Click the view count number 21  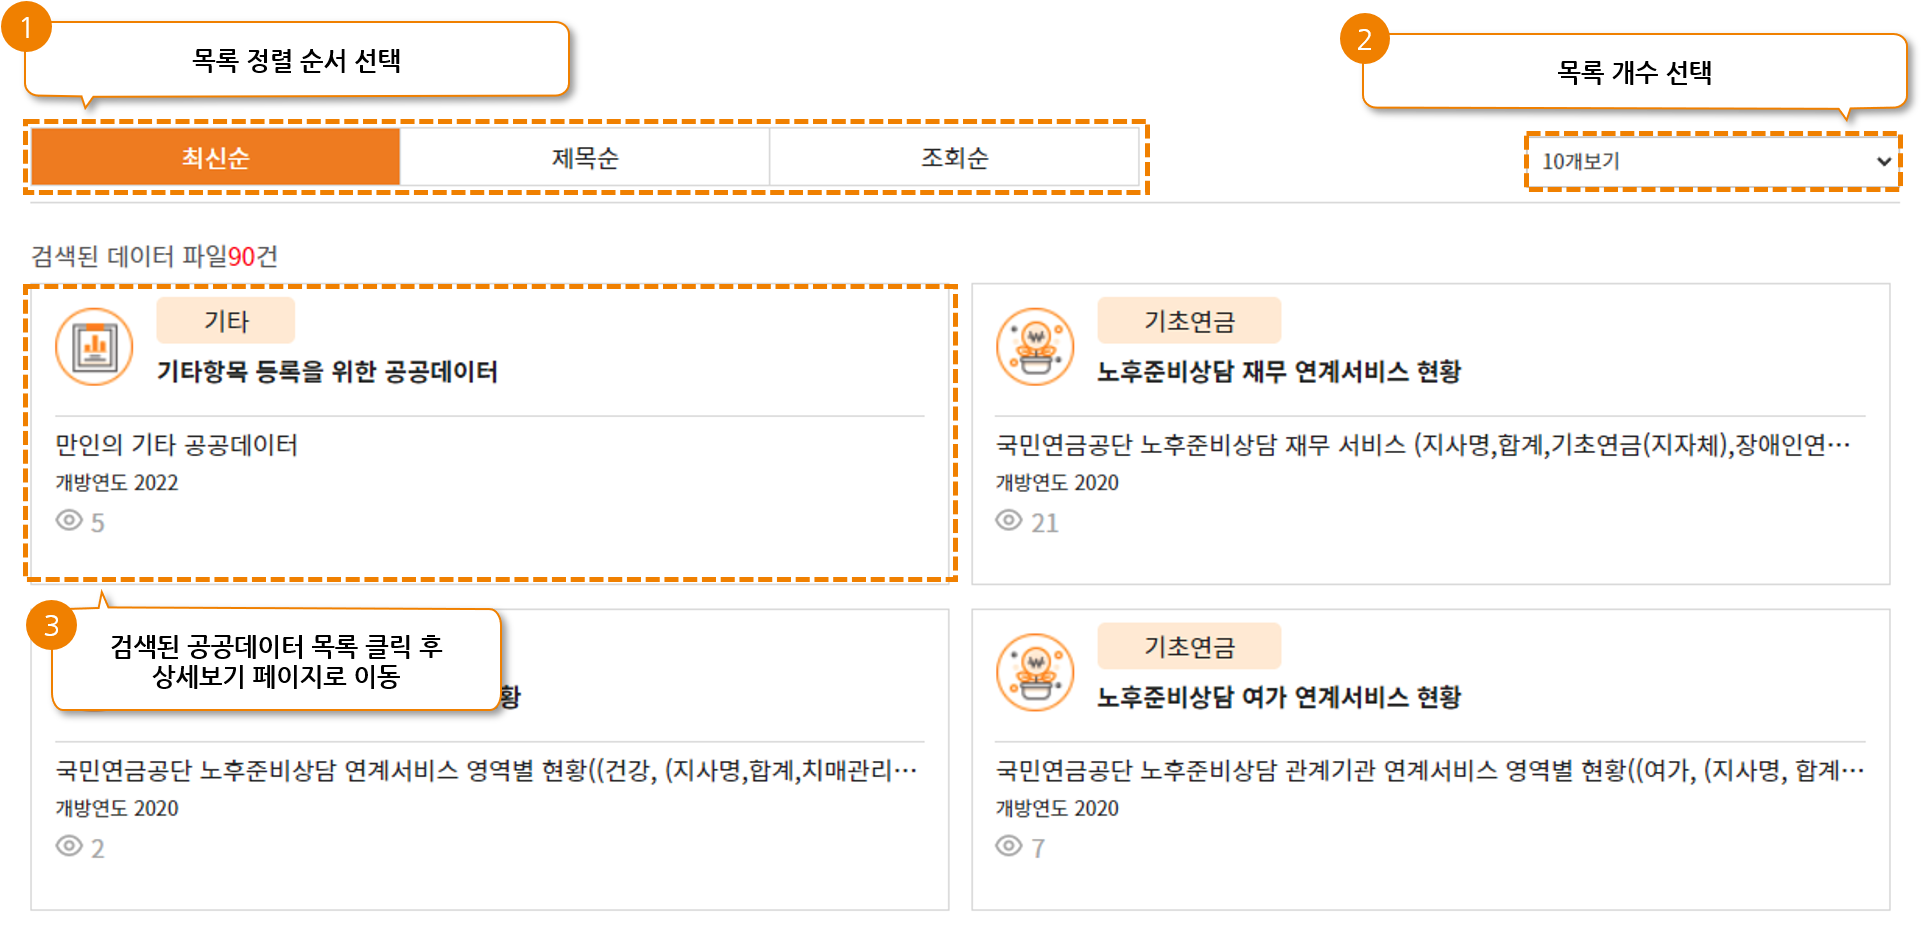pos(1045,523)
